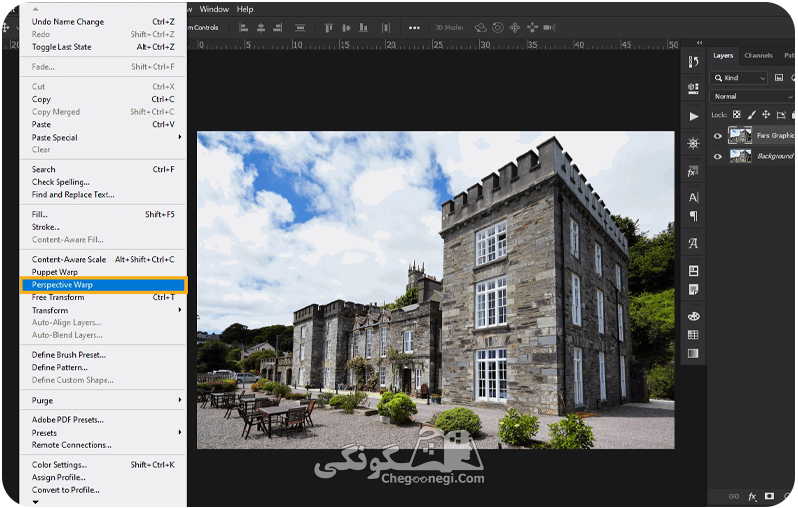Toggle lock image pixels brush icon
This screenshot has width=798, height=508.
tap(751, 115)
